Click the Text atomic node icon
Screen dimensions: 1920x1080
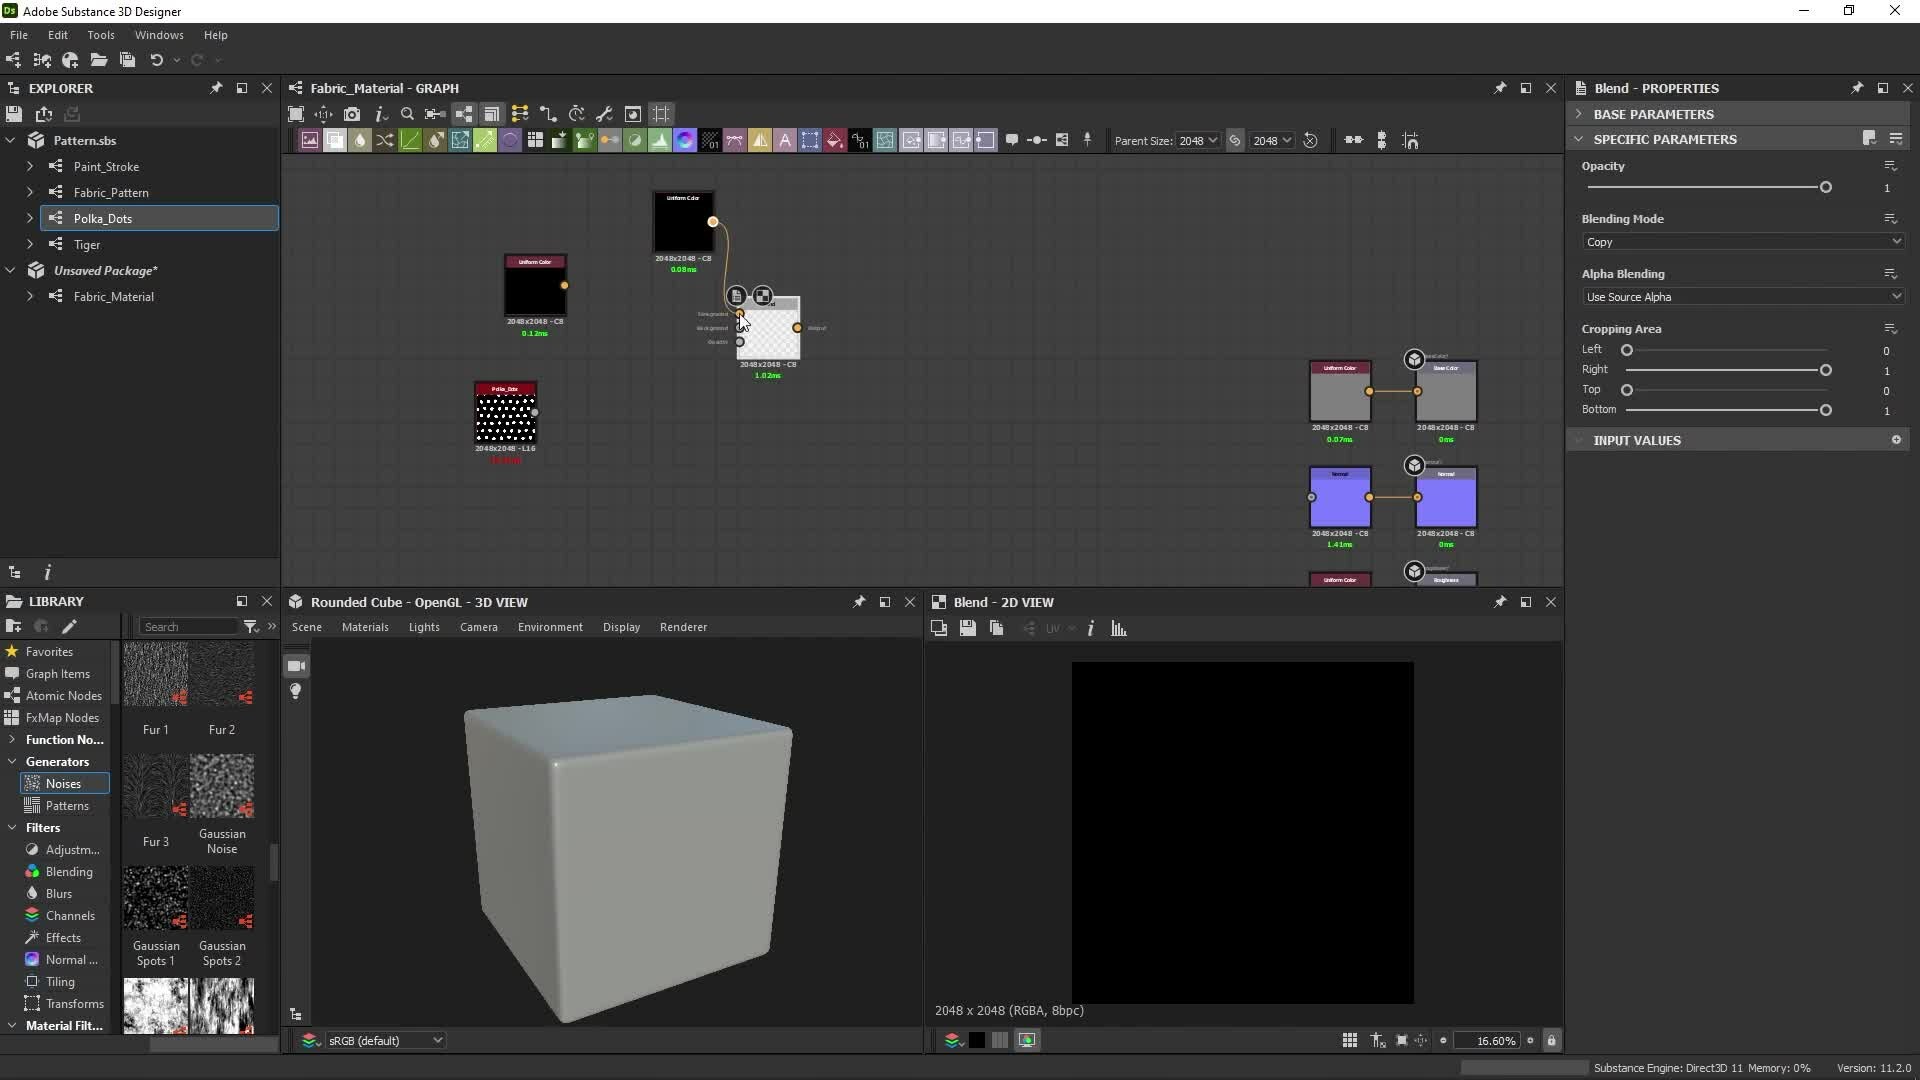point(785,141)
